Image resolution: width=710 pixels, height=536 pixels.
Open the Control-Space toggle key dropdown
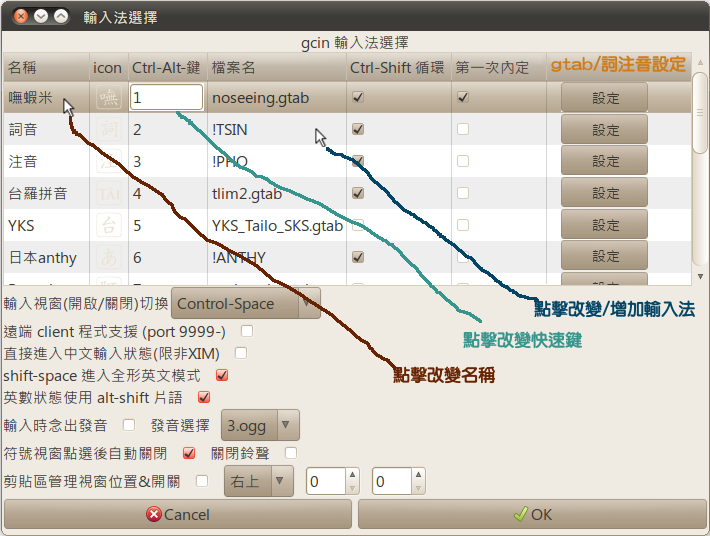[246, 302]
